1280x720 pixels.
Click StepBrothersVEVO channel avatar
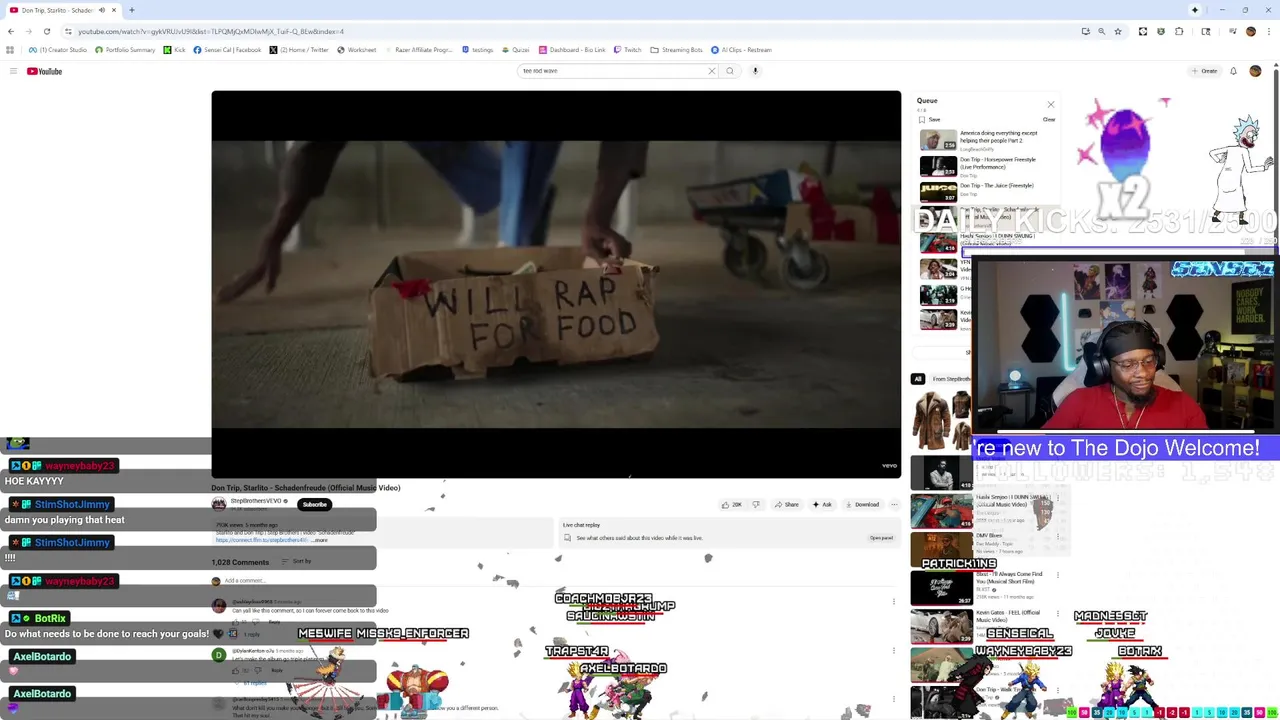pyautogui.click(x=219, y=504)
